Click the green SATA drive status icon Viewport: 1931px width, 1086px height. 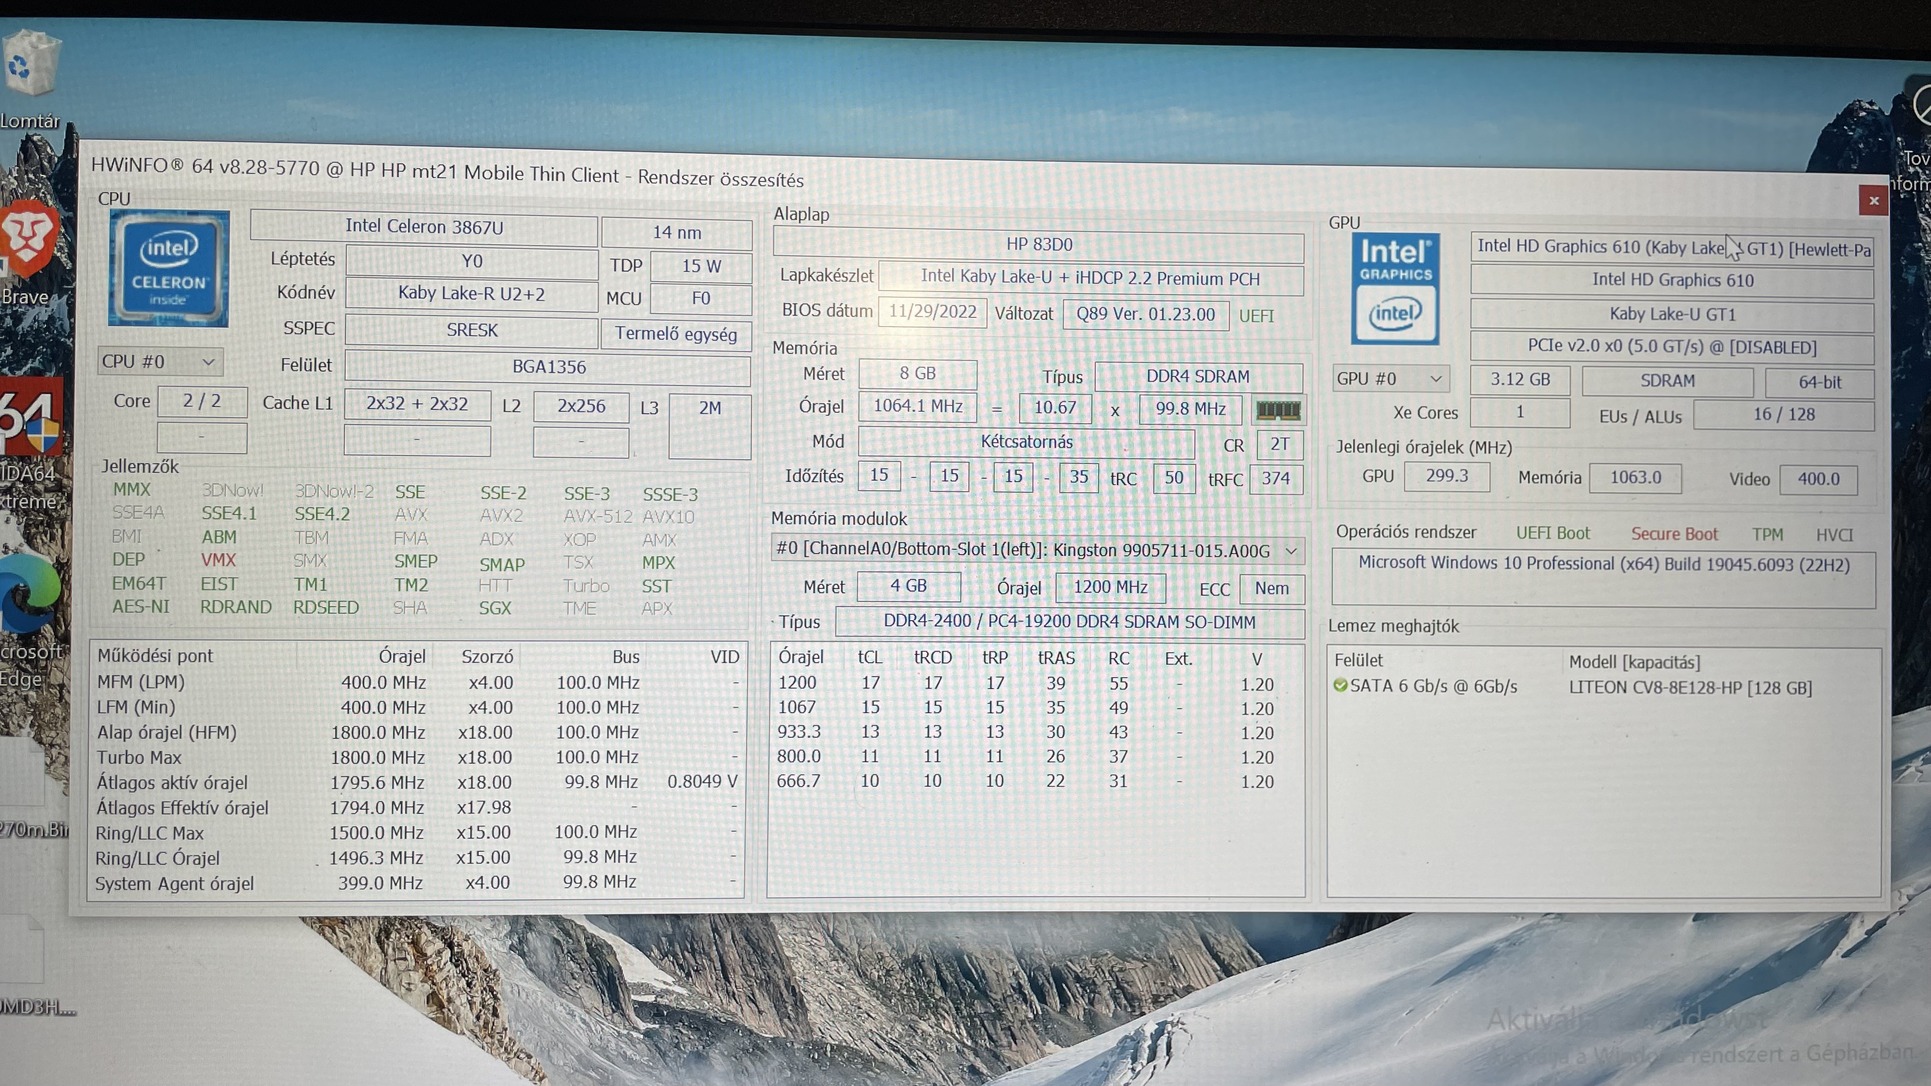tap(1340, 686)
